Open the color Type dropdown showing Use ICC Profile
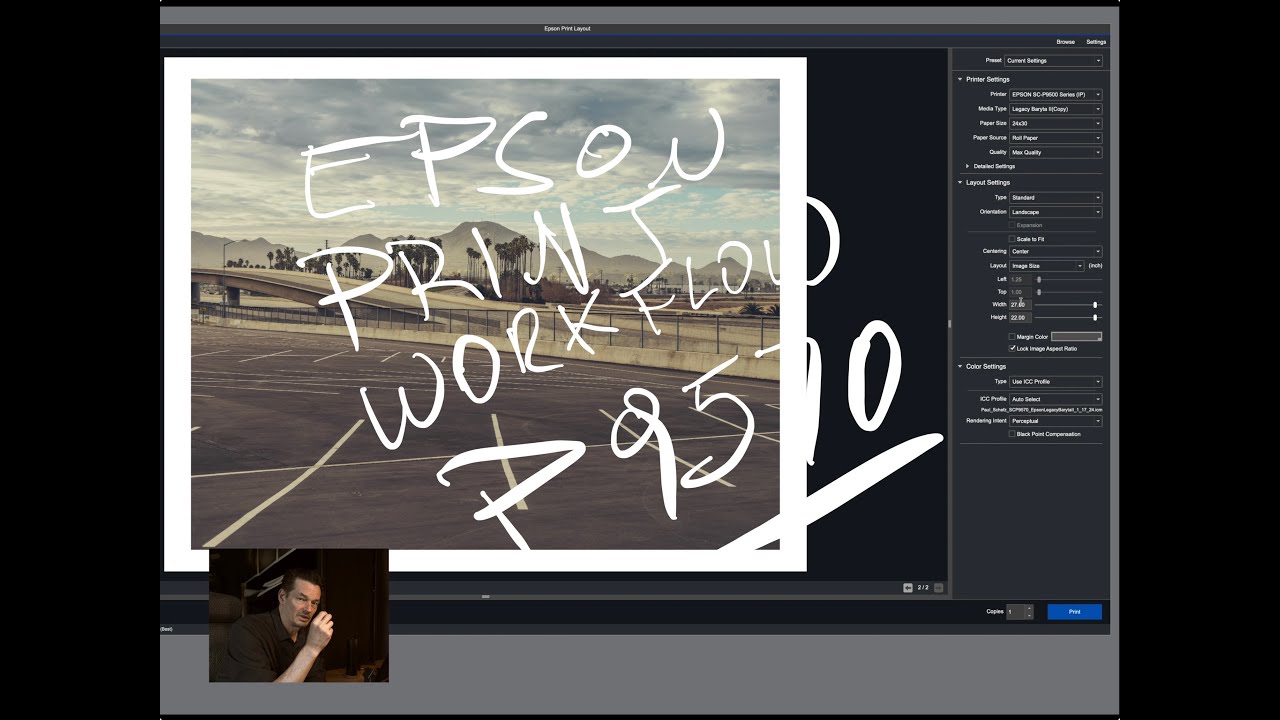Image resolution: width=1280 pixels, height=720 pixels. click(1056, 382)
